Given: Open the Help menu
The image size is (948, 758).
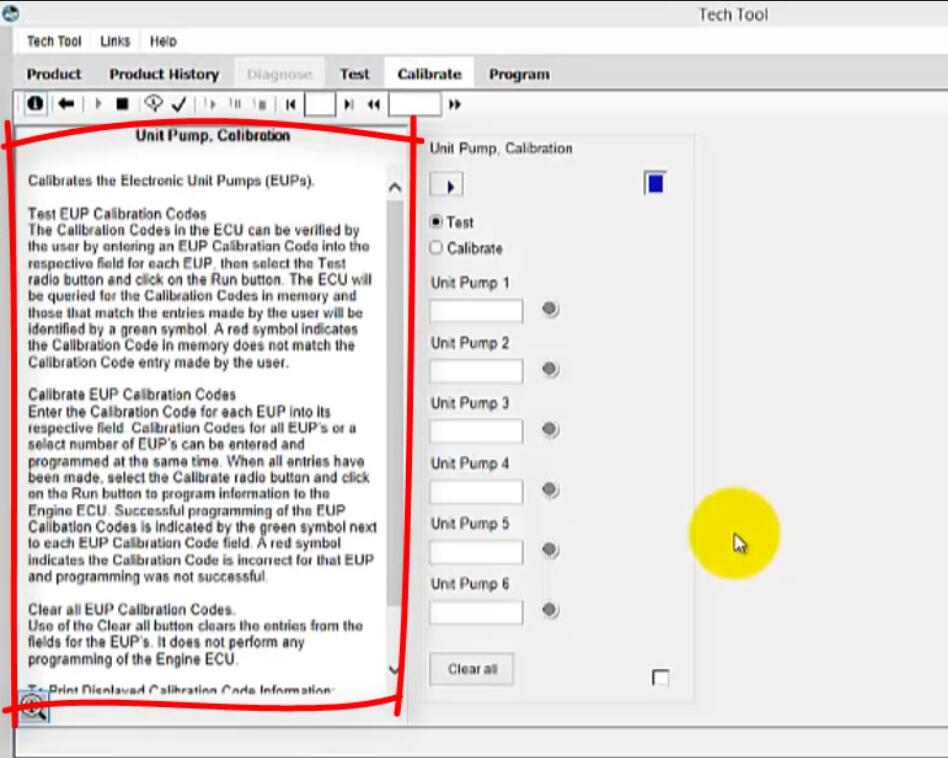Looking at the screenshot, I should [x=163, y=41].
